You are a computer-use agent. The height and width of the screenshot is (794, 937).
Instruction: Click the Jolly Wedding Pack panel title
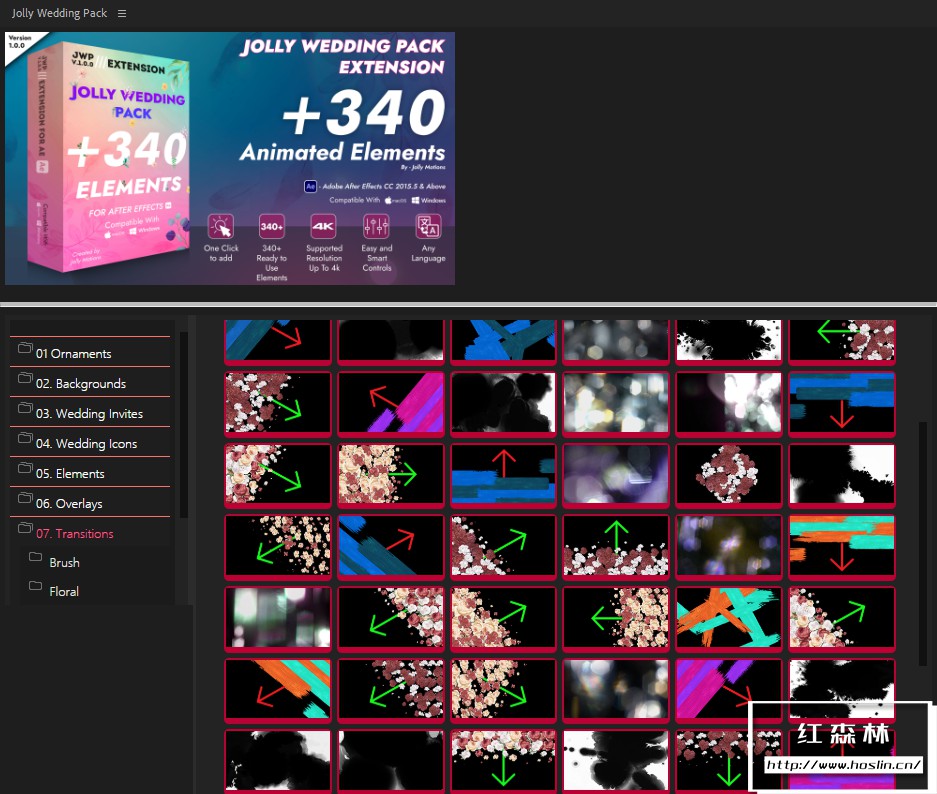(59, 13)
